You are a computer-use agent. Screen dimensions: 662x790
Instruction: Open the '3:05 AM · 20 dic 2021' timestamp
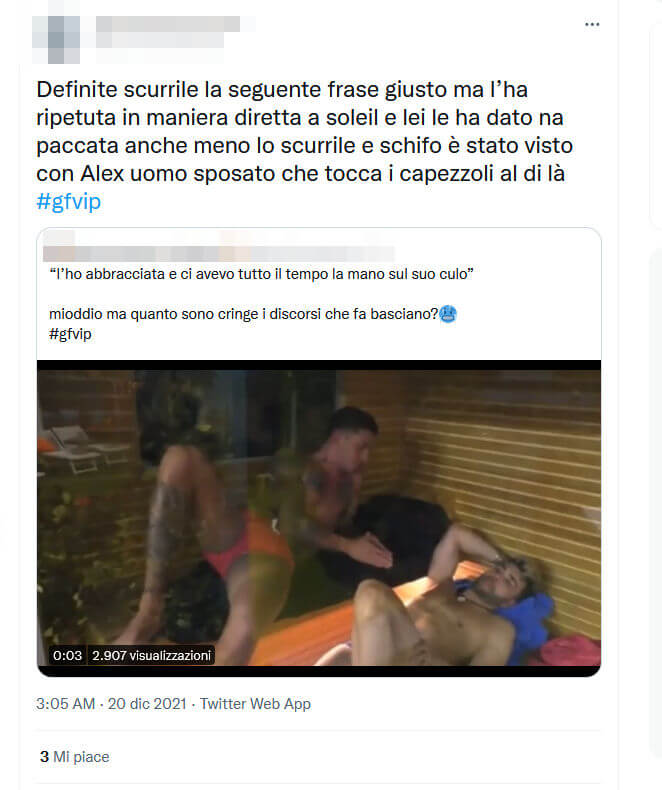[111, 703]
